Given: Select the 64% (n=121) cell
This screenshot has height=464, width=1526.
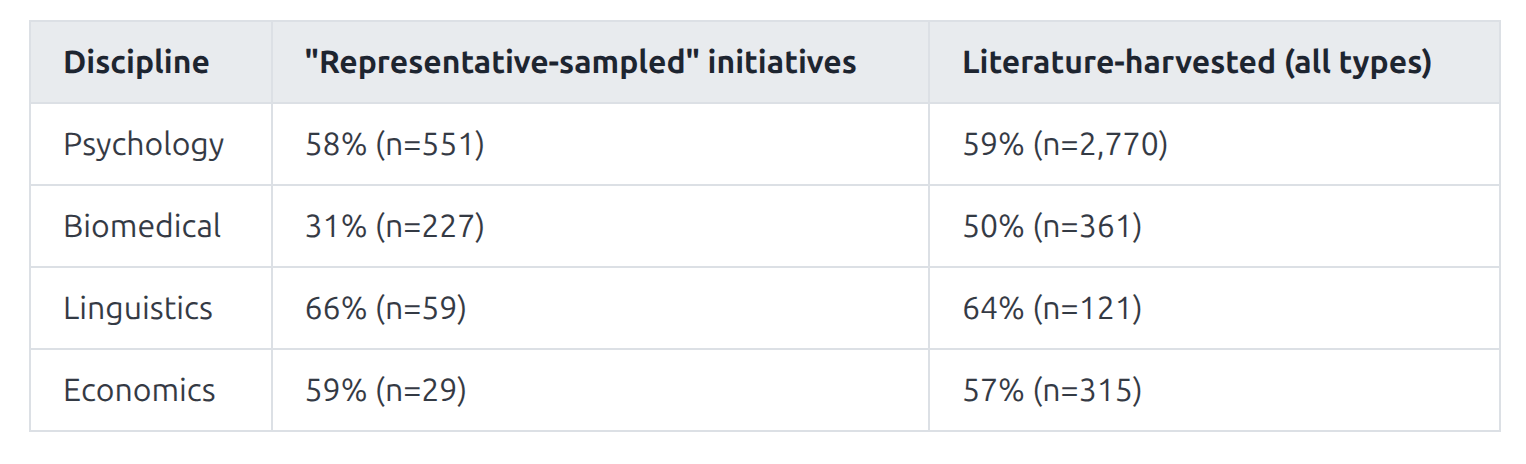Looking at the screenshot, I should (x=1052, y=308).
